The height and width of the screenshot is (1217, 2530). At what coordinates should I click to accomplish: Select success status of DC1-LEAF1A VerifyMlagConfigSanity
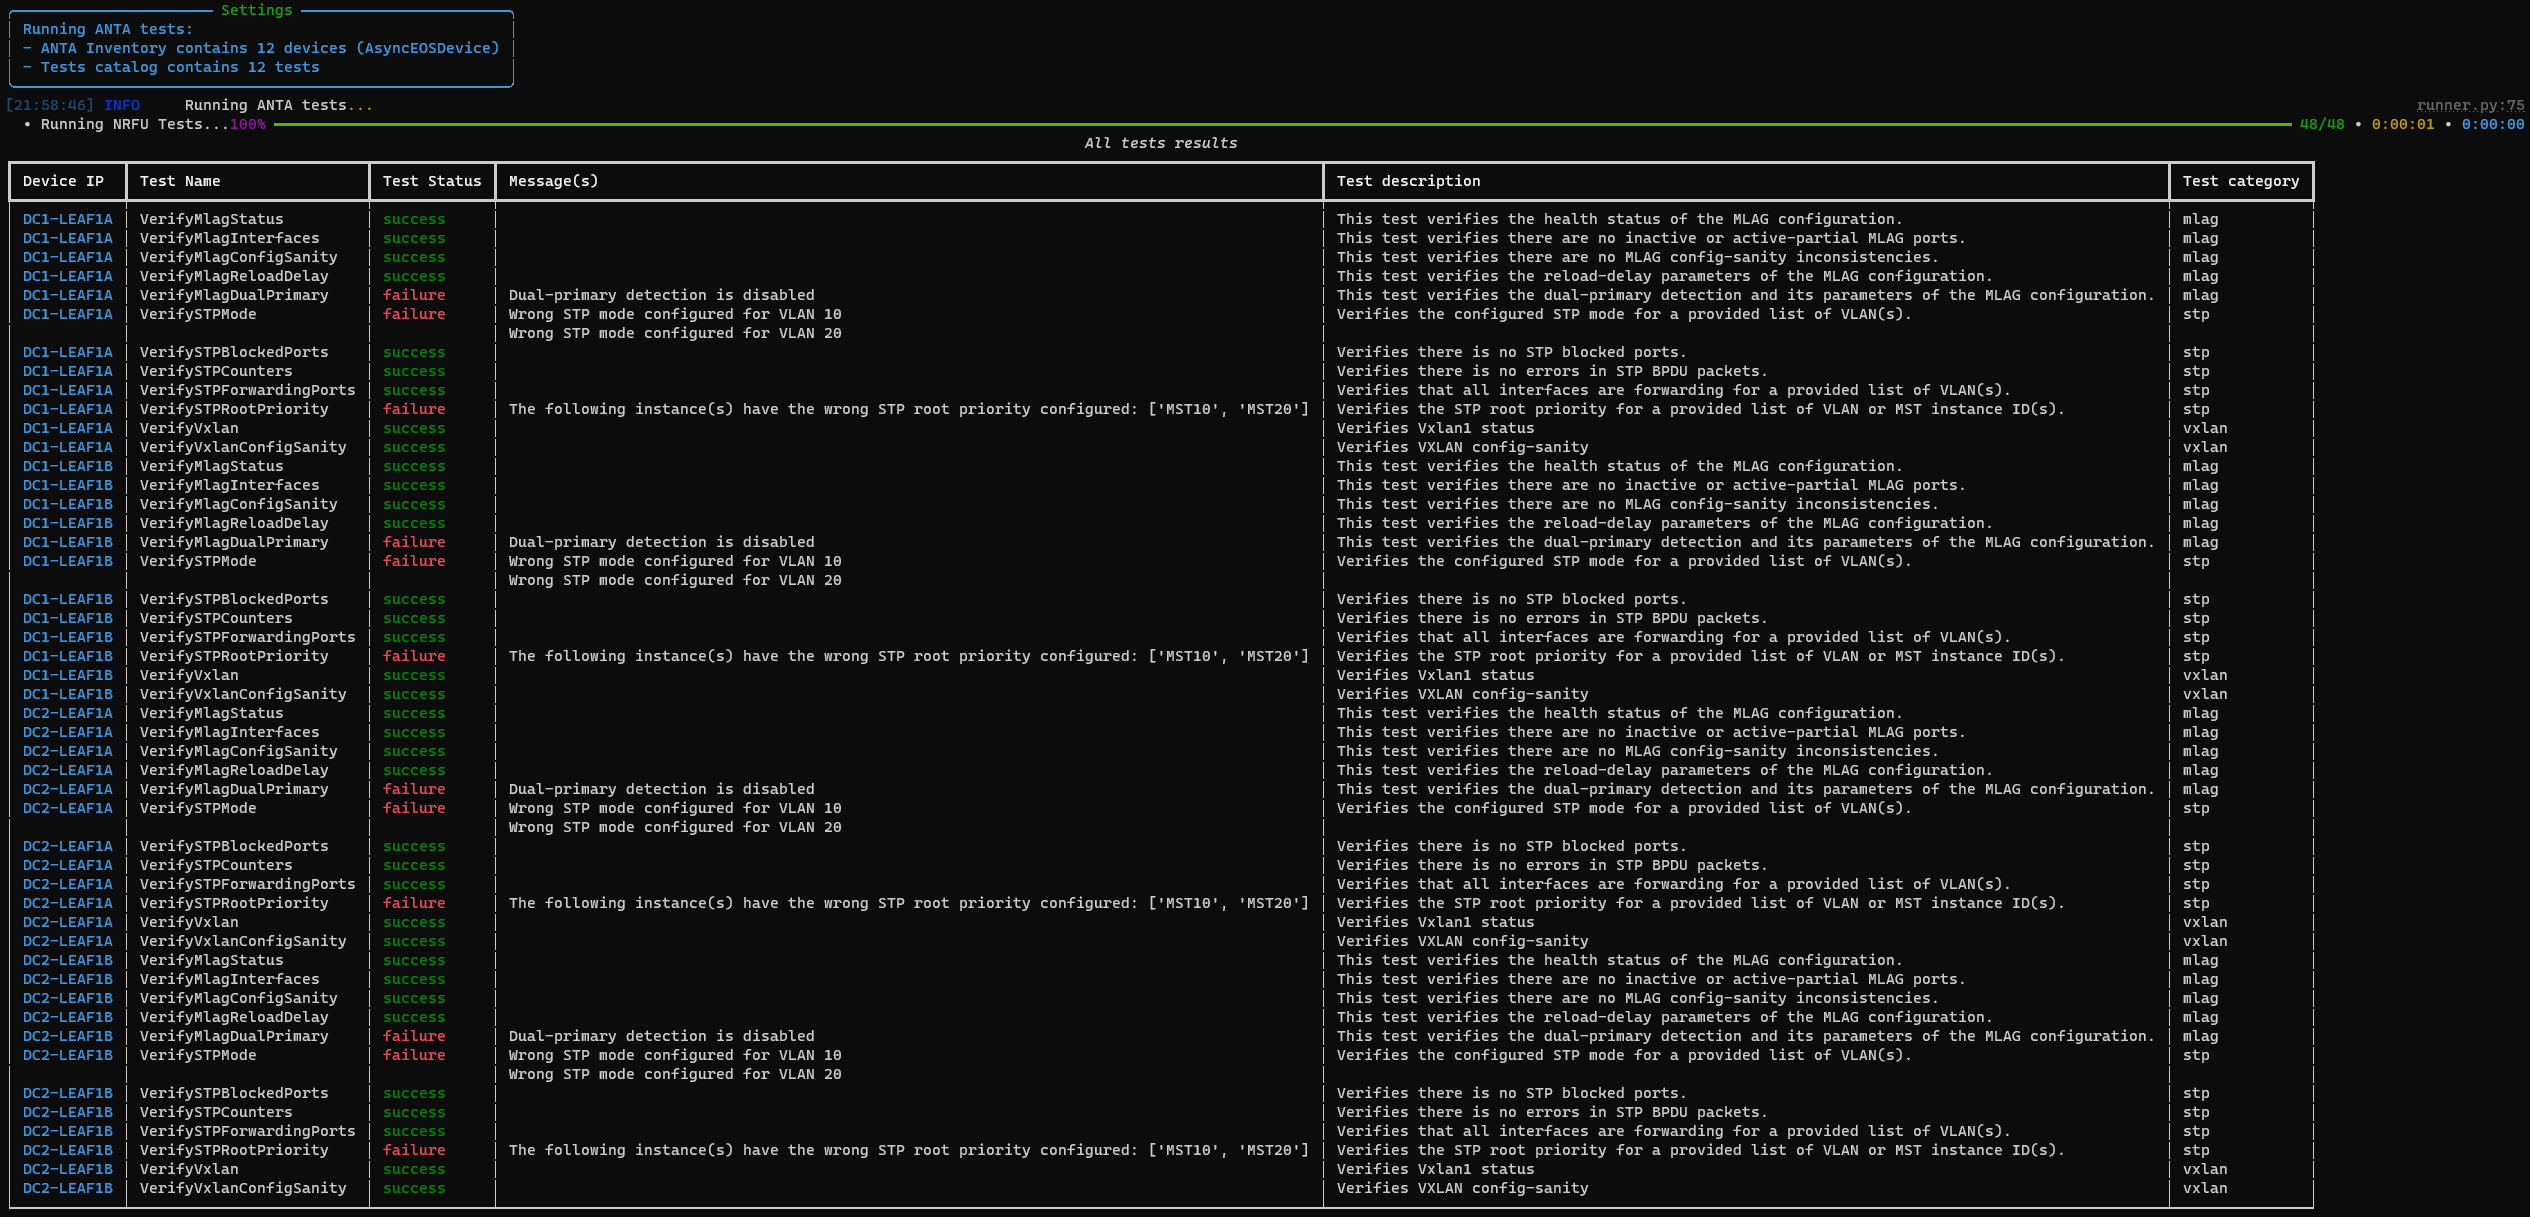coord(414,257)
